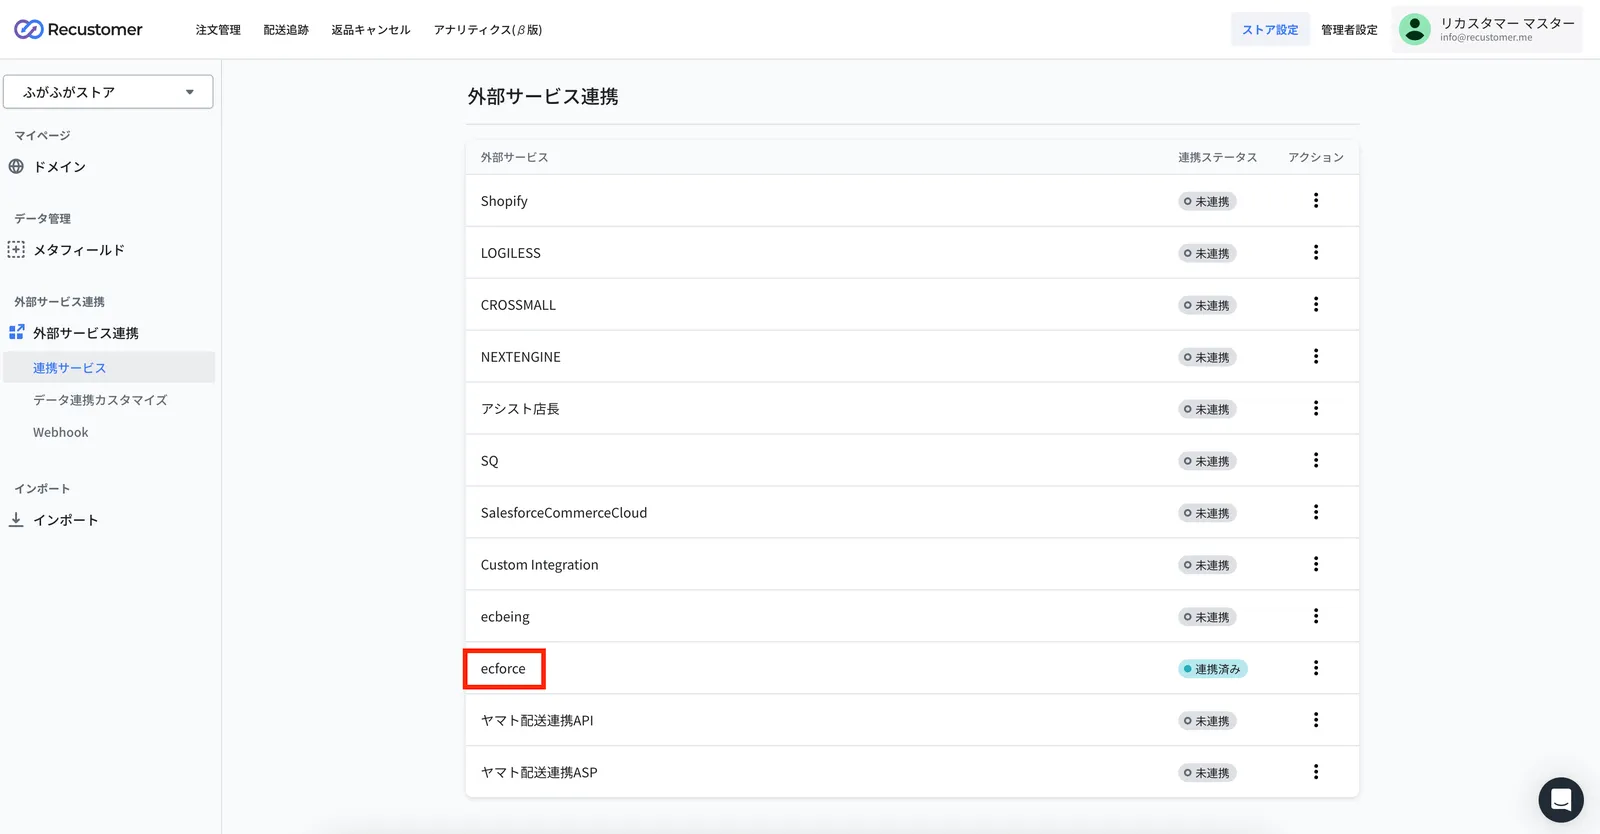Click the LOGILESS service name
Viewport: 1600px width, 834px height.
511,253
